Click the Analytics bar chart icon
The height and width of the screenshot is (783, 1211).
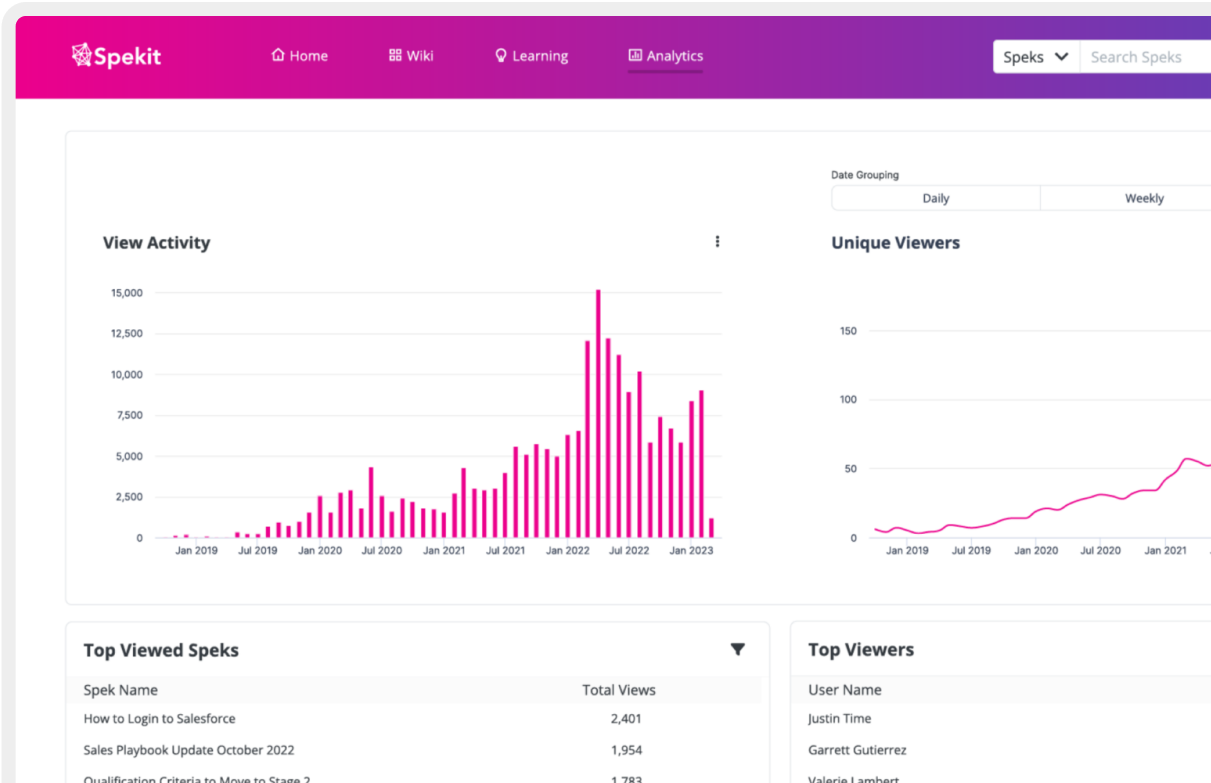[x=634, y=55]
